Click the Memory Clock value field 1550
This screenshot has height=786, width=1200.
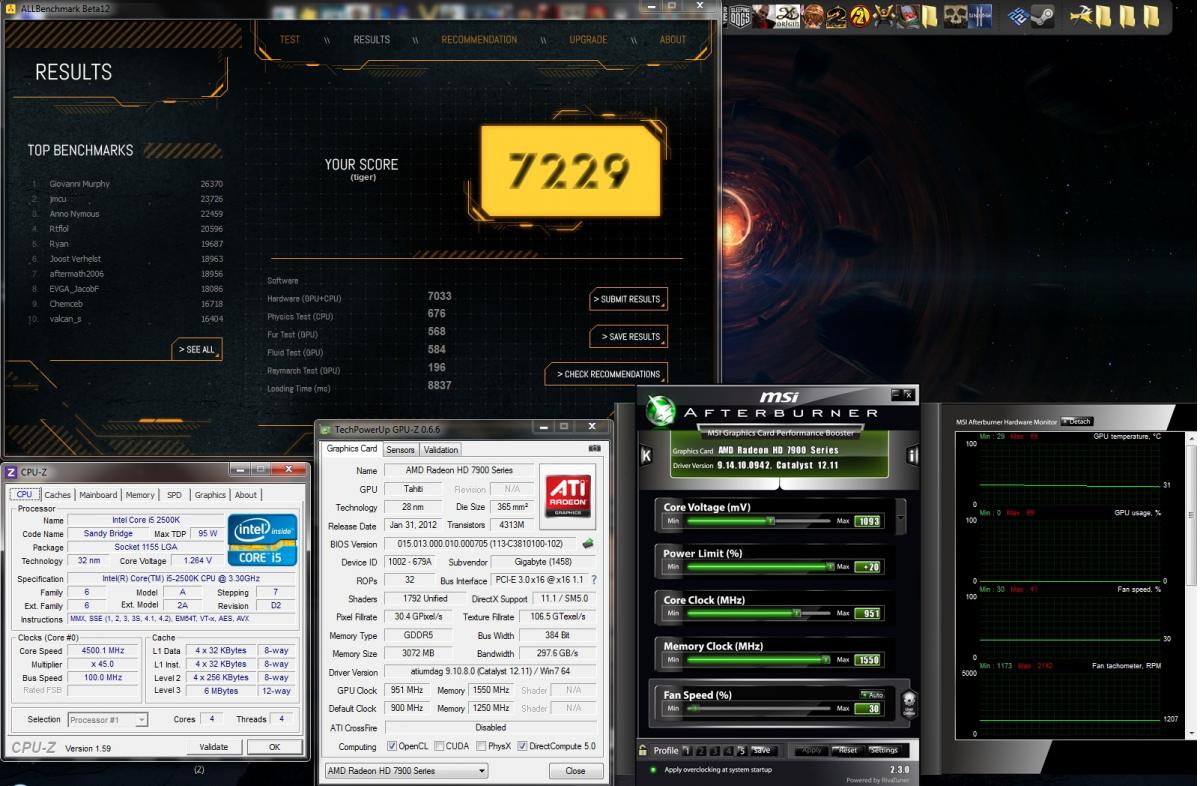[x=865, y=660]
